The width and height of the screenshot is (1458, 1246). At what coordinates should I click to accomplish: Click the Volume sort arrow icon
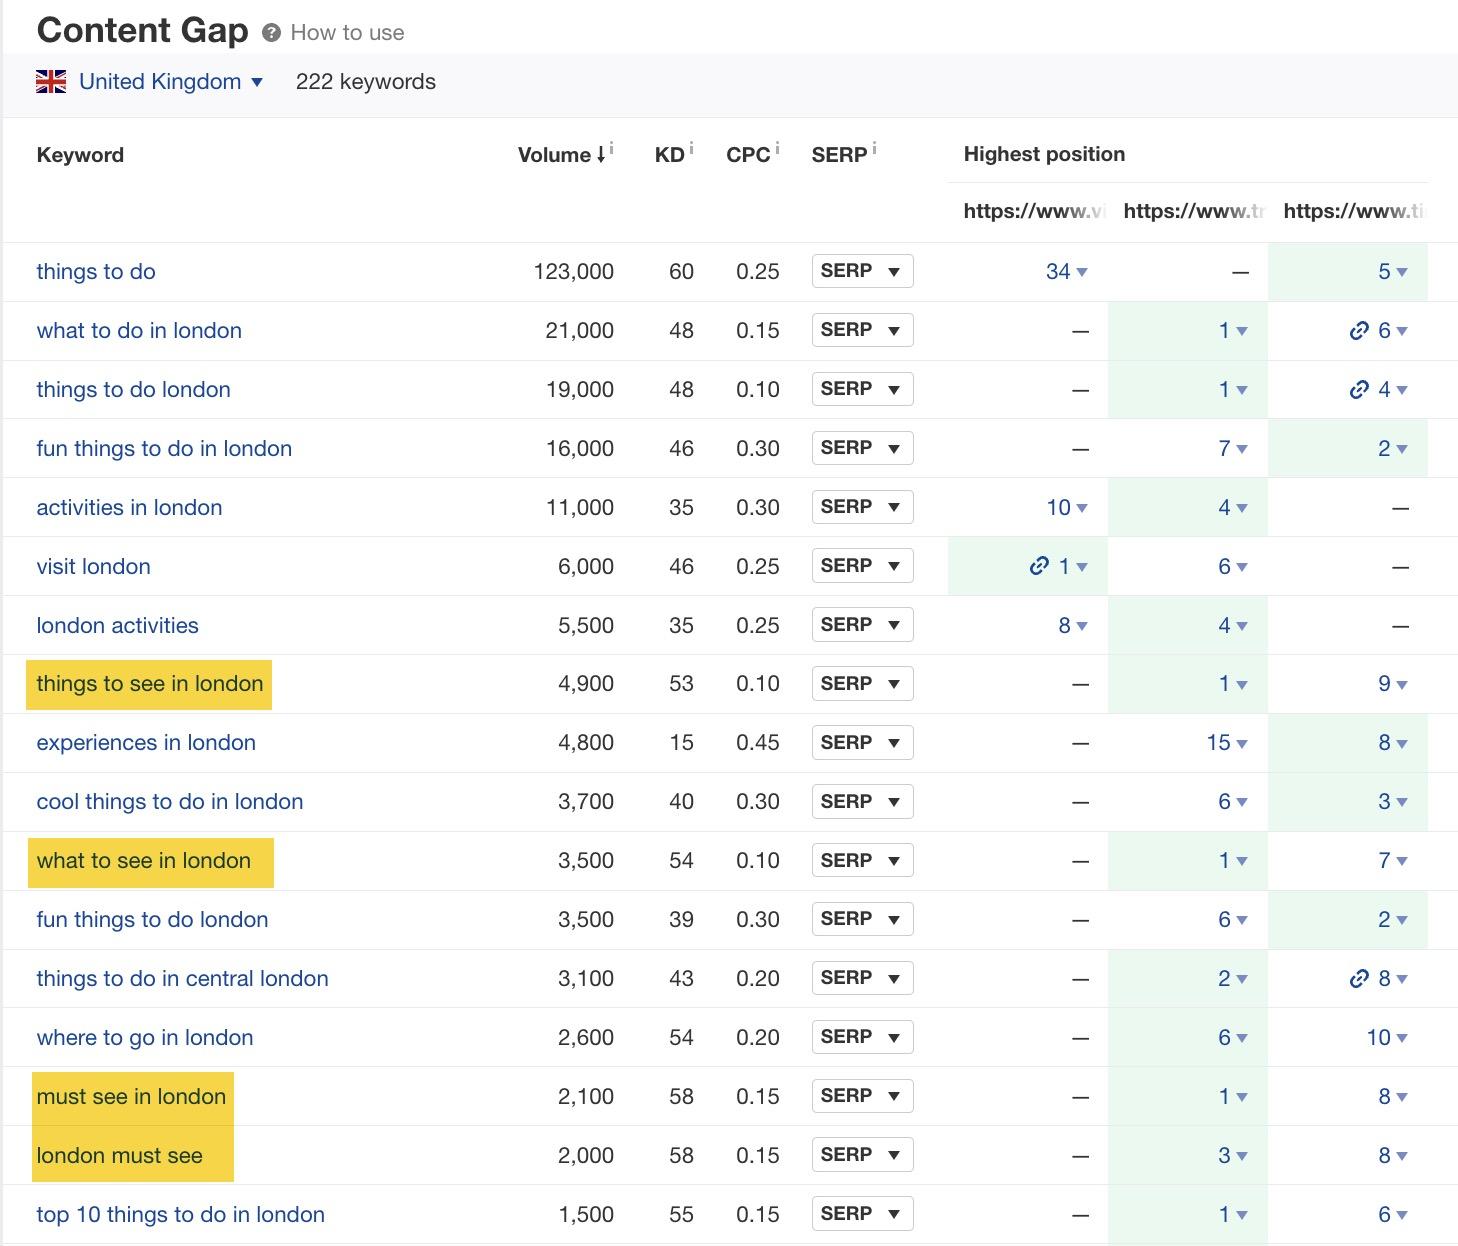coord(601,154)
